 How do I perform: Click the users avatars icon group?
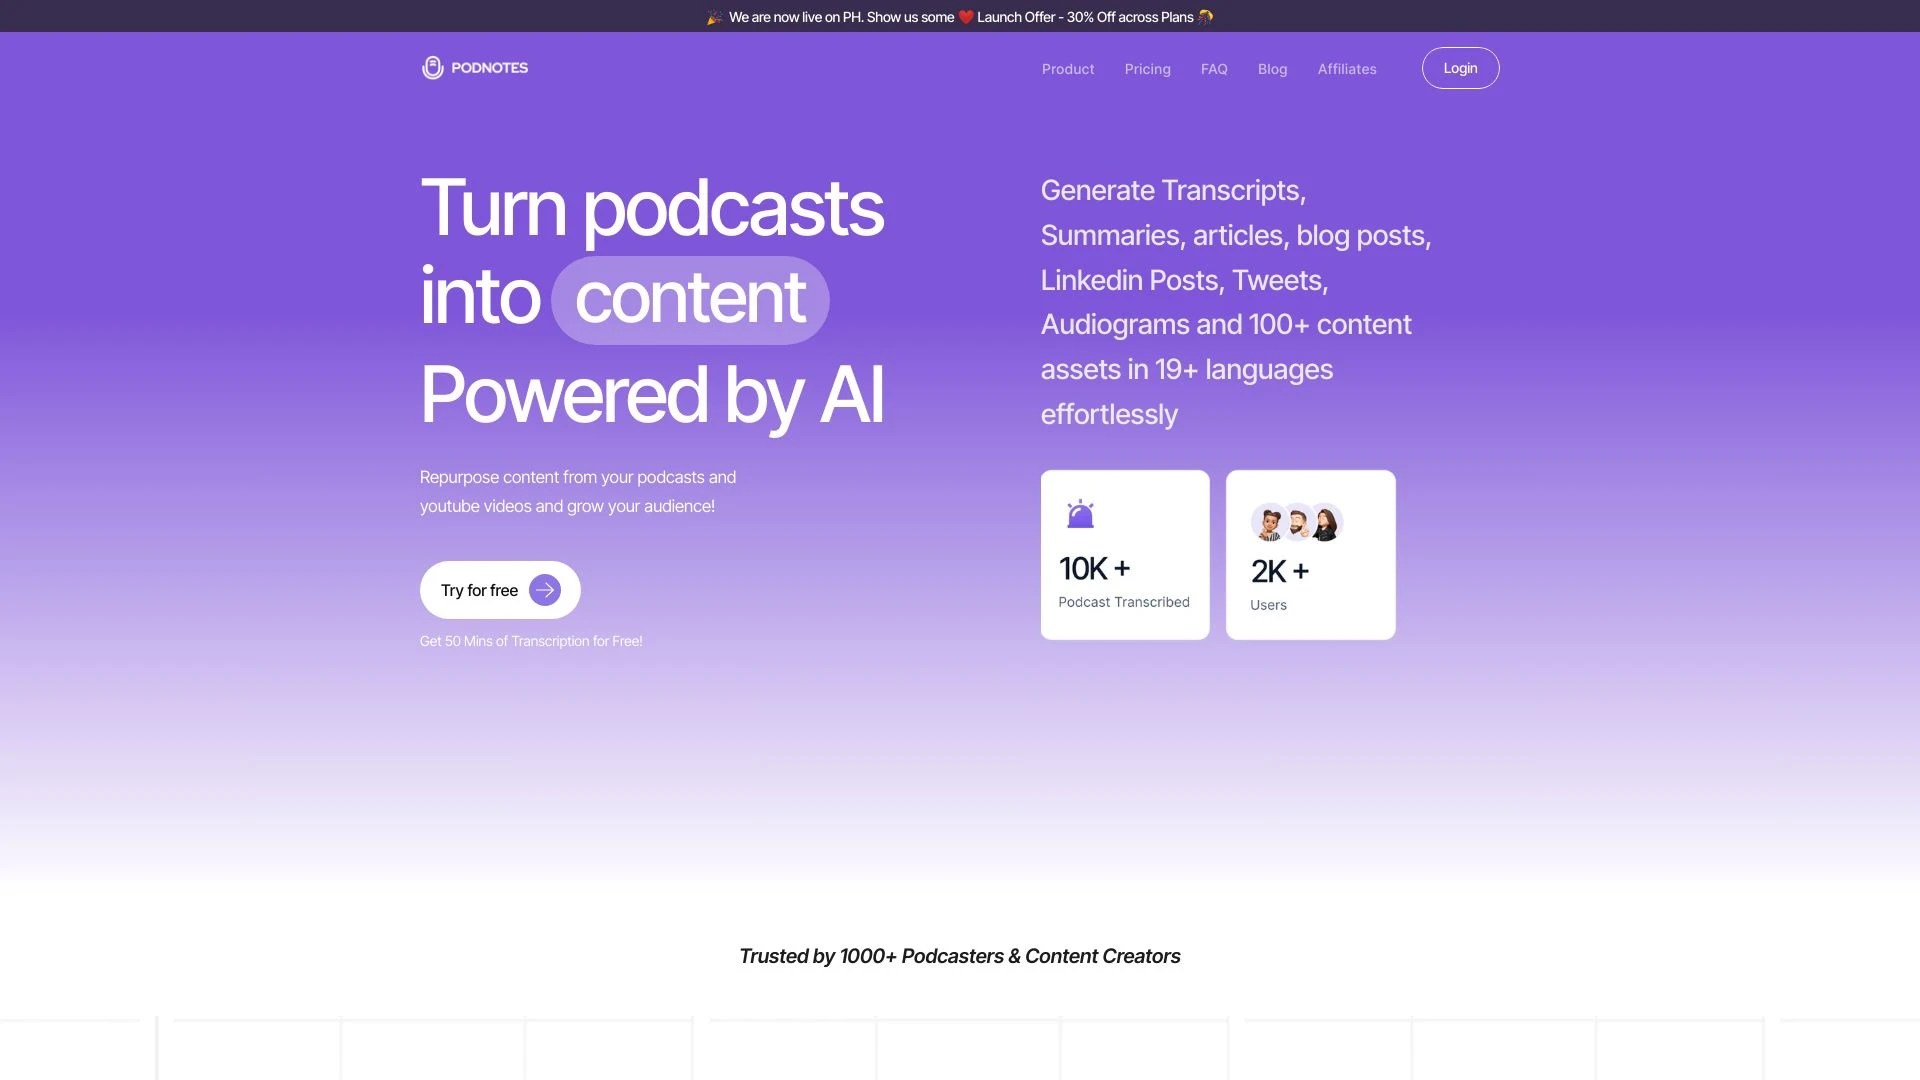pos(1299,524)
